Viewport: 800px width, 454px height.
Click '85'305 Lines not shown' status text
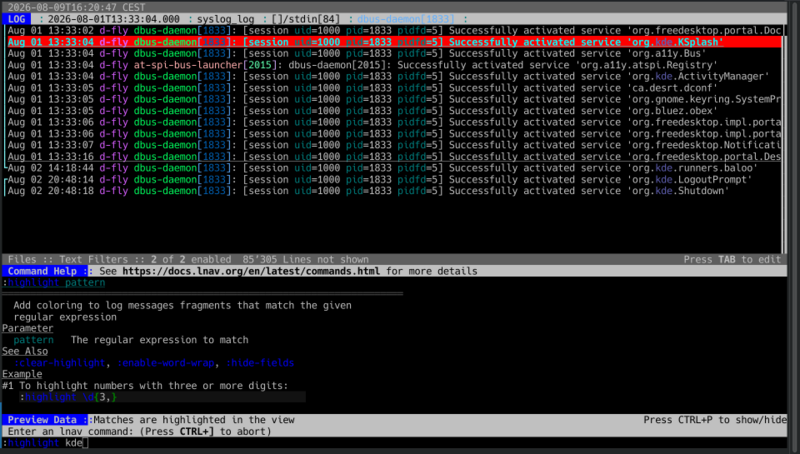[x=305, y=260]
